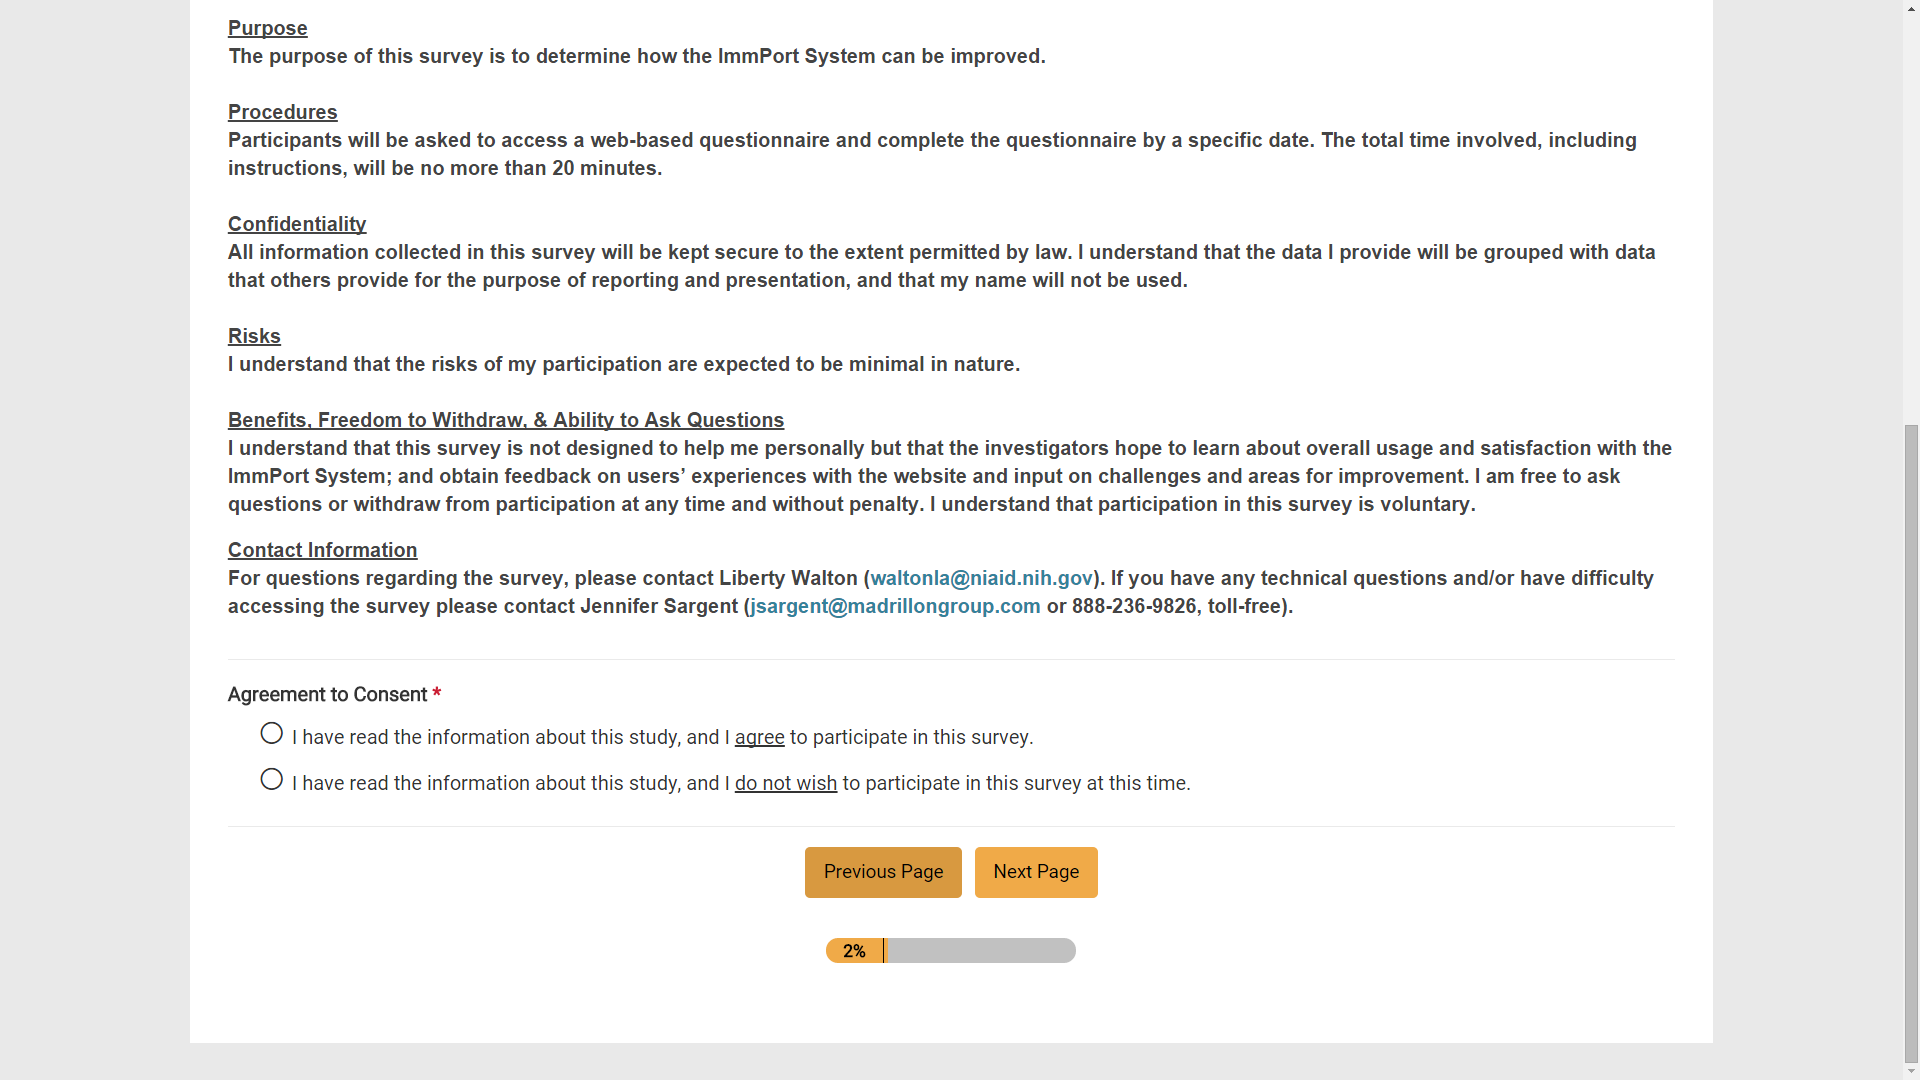1920x1080 pixels.
Task: Click the waltonla@niaid.nih.gov email link
Action: click(981, 579)
